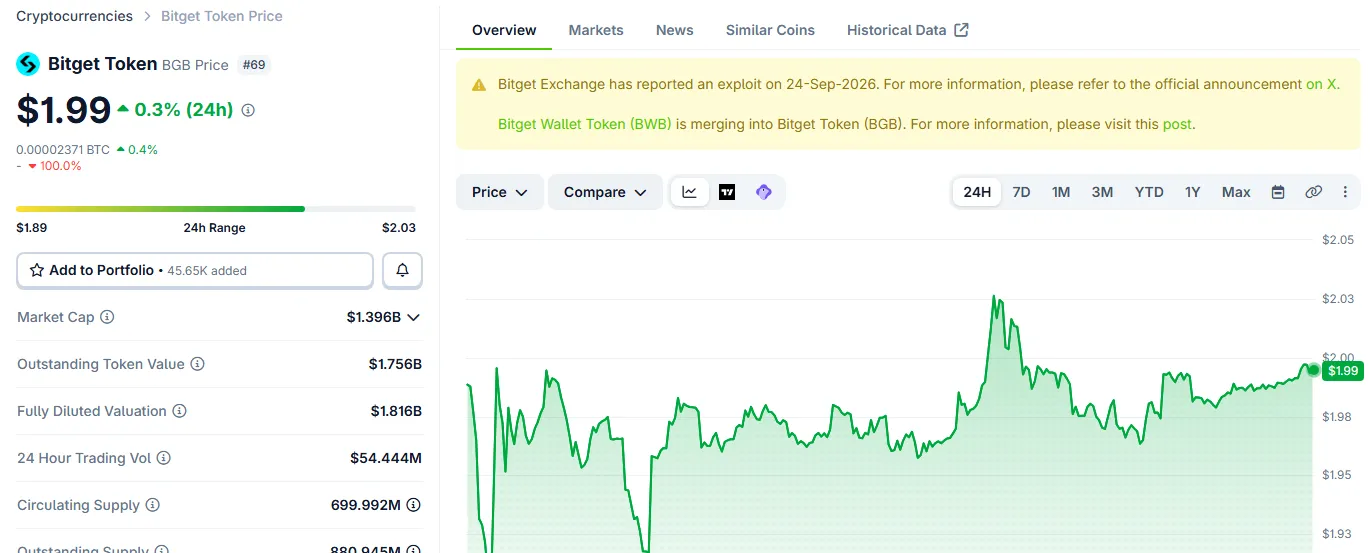The height and width of the screenshot is (553, 1370).
Task: Select YTD chart timeframe
Action: [1149, 192]
